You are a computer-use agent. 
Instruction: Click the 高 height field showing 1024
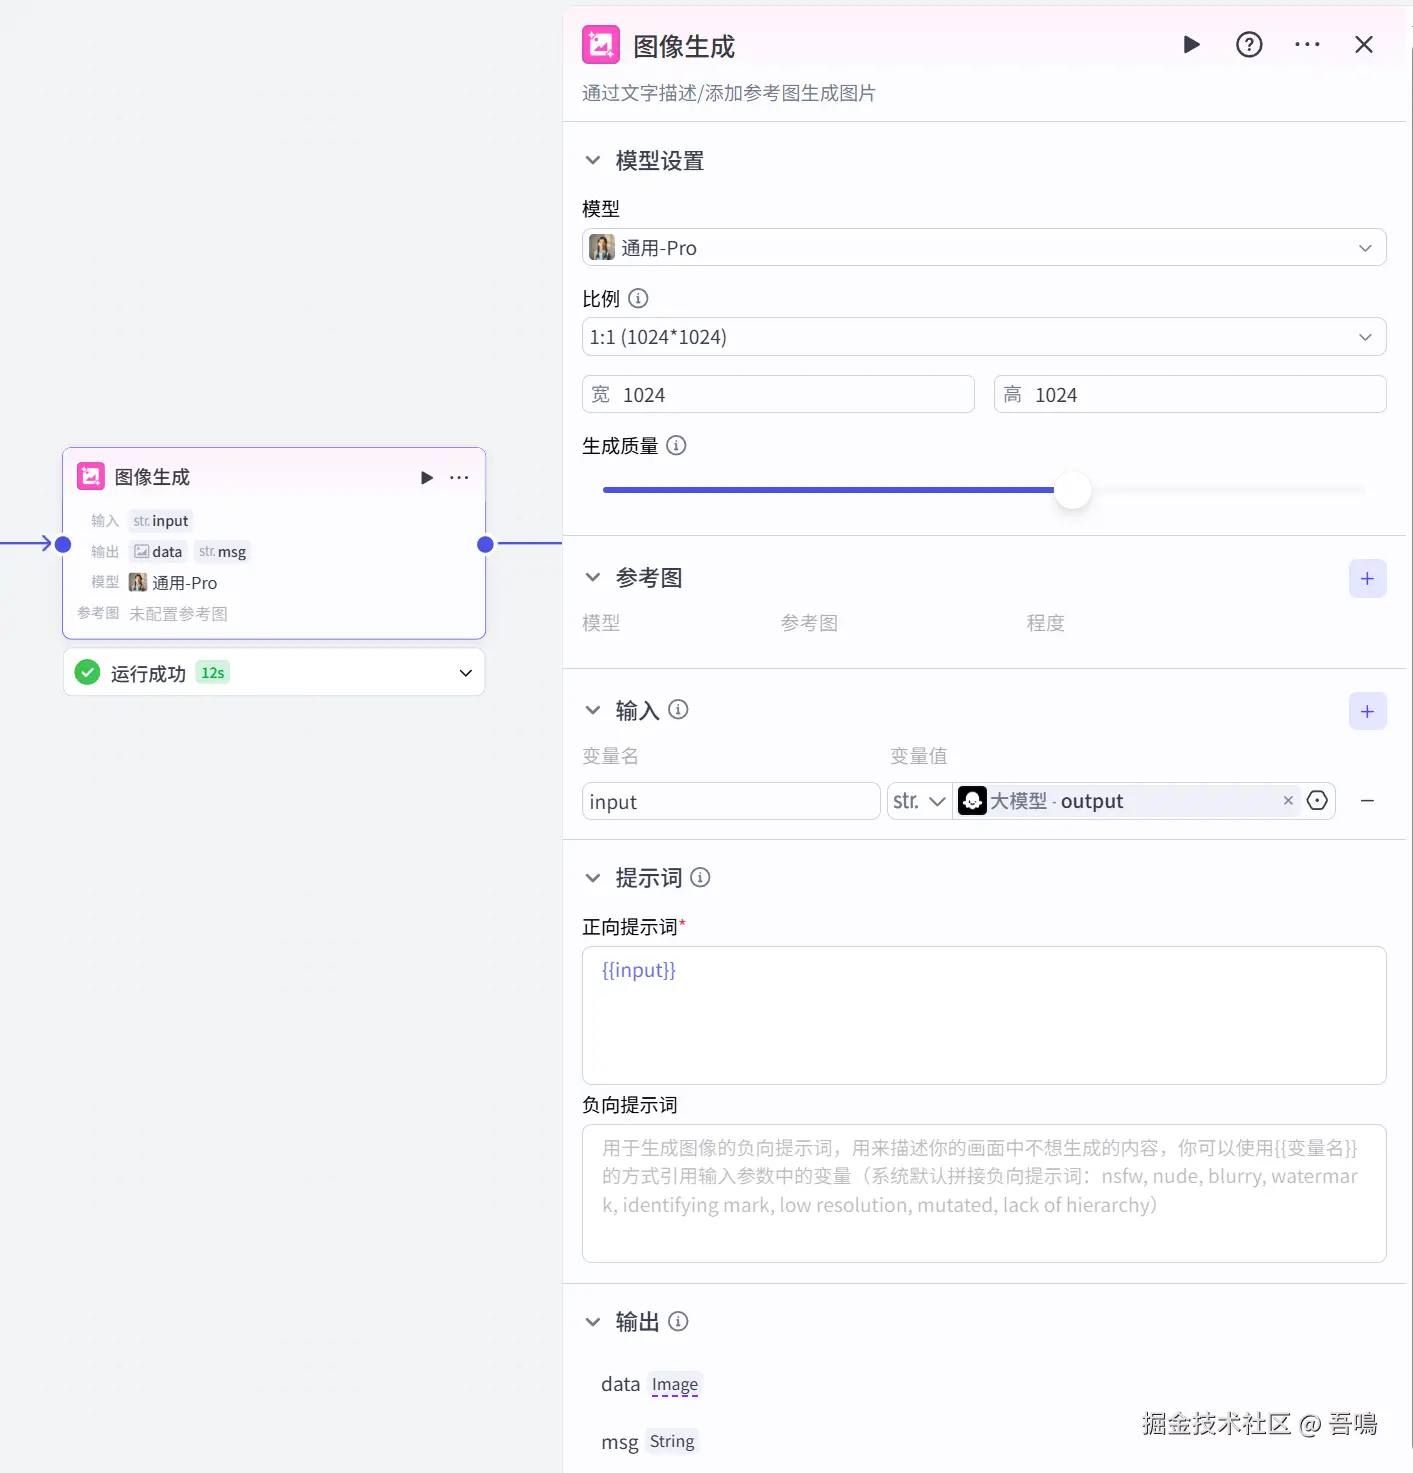coord(1190,394)
